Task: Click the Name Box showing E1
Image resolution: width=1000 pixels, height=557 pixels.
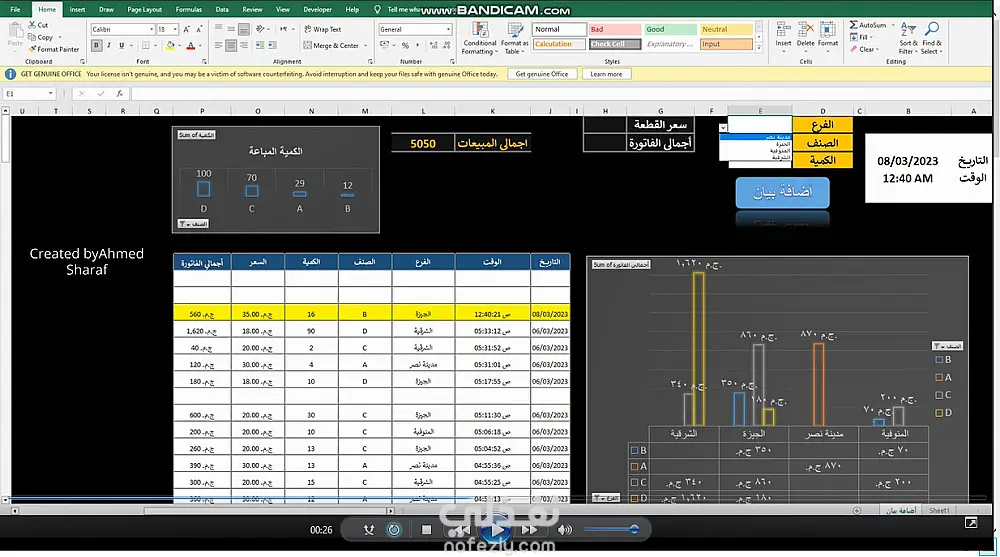Action: click(29, 94)
